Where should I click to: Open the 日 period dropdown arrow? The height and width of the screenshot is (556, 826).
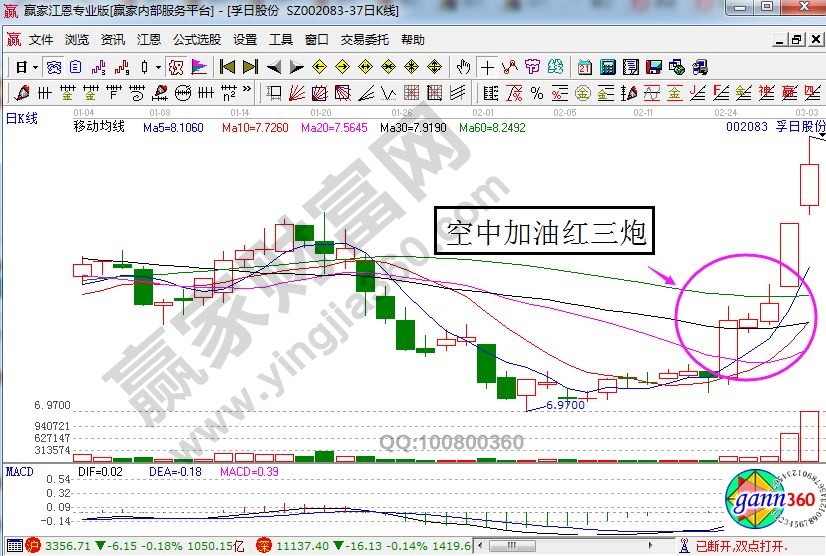pyautogui.click(x=35, y=68)
